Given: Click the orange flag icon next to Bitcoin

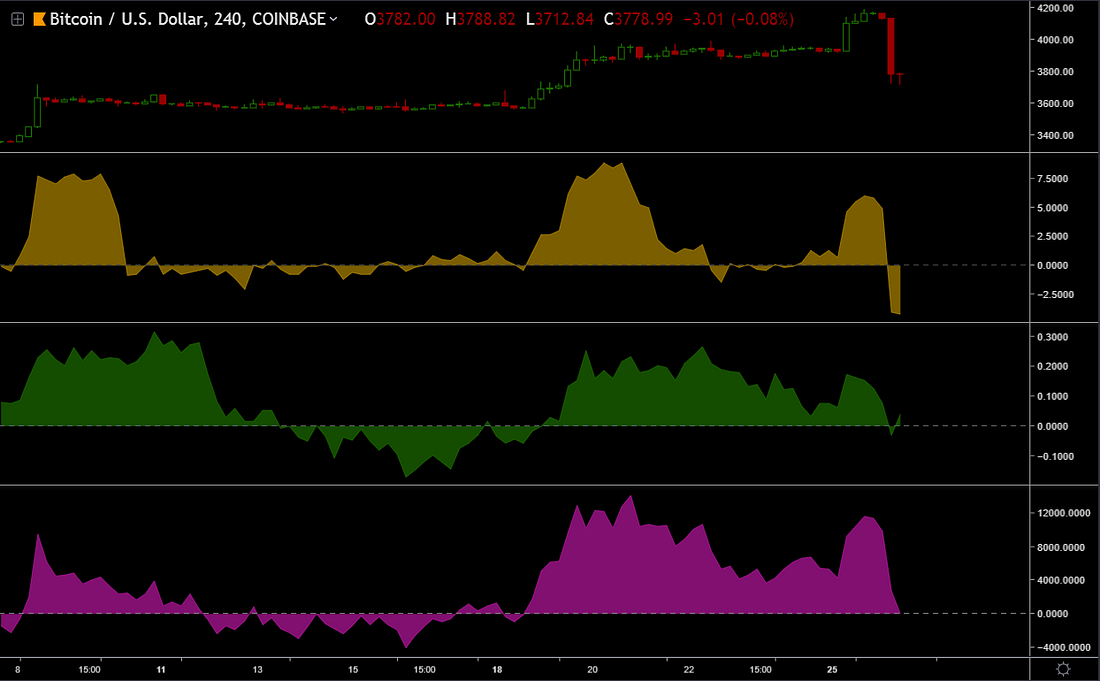Looking at the screenshot, I should click(40, 20).
